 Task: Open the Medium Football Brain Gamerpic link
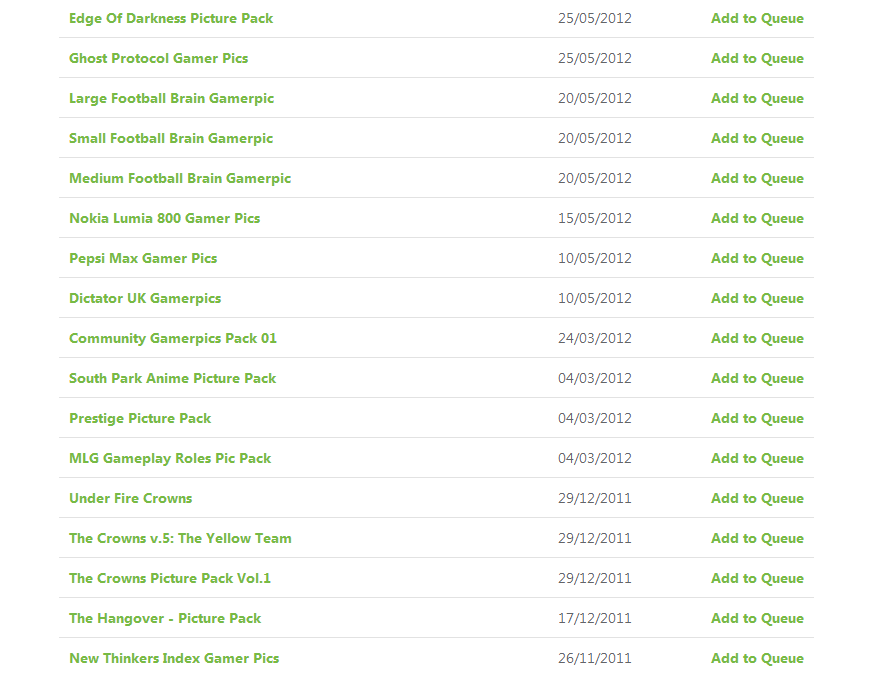coord(180,178)
